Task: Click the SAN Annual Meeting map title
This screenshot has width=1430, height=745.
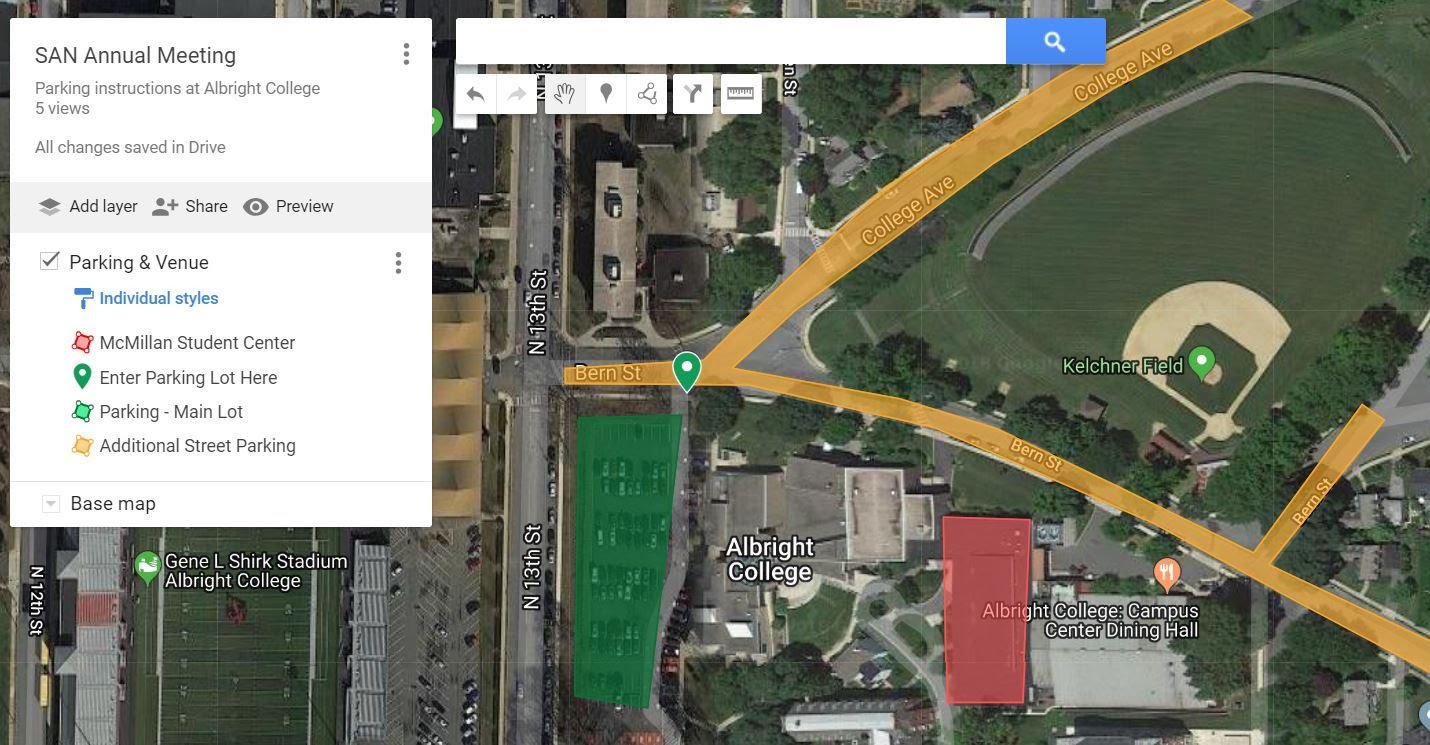Action: pos(135,56)
